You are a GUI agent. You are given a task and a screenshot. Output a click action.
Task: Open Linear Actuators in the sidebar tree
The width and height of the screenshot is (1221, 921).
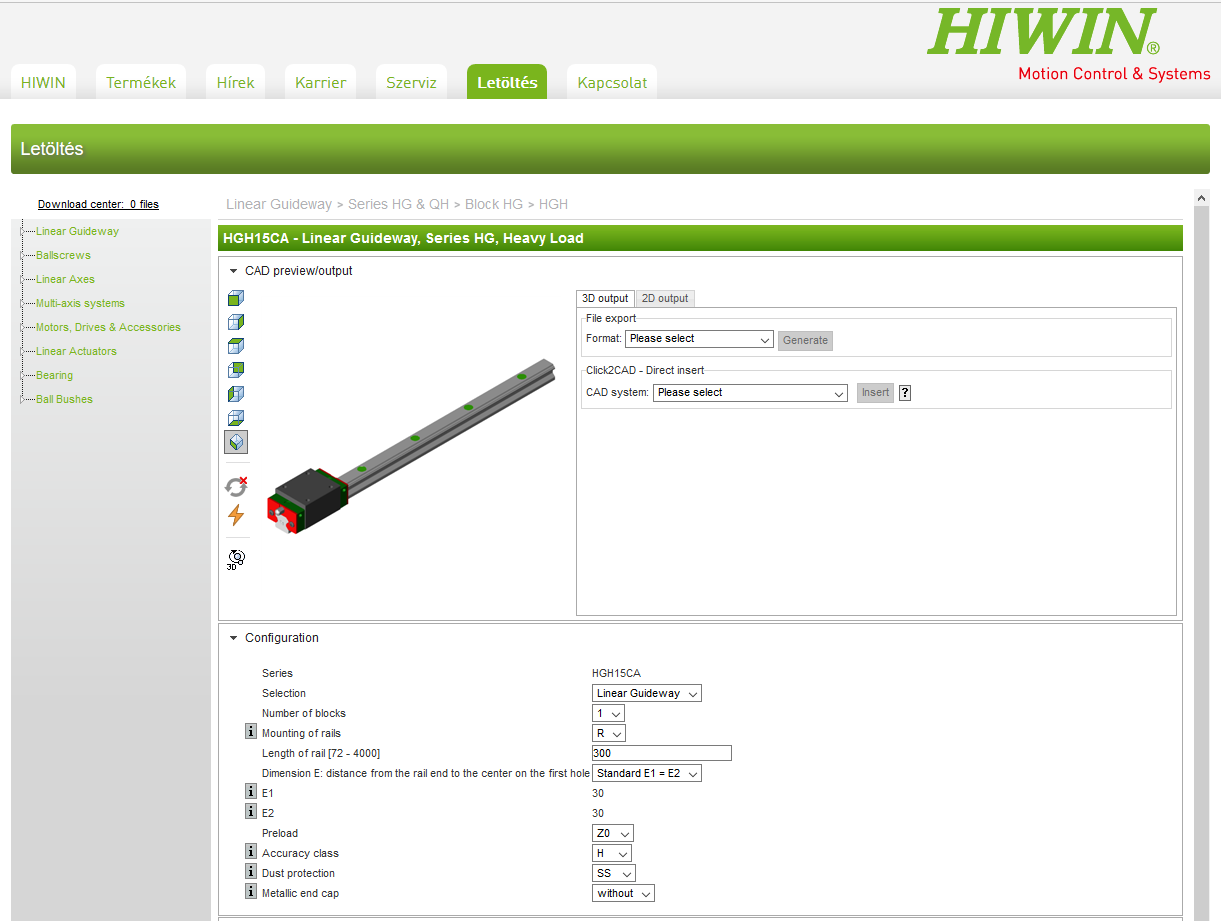76,351
